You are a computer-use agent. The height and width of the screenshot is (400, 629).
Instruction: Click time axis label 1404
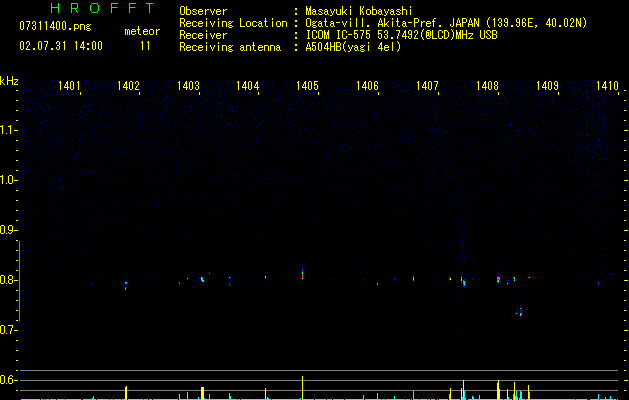pyautogui.click(x=248, y=85)
